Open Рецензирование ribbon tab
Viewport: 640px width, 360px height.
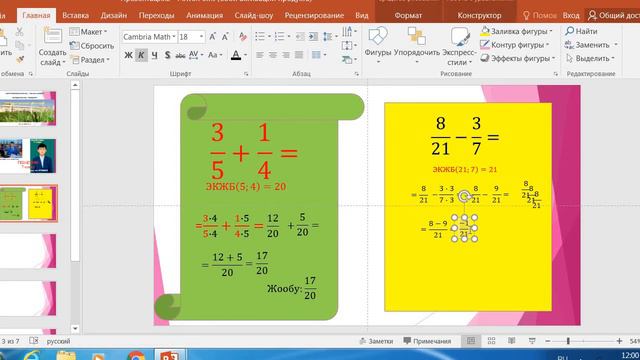coord(314,16)
